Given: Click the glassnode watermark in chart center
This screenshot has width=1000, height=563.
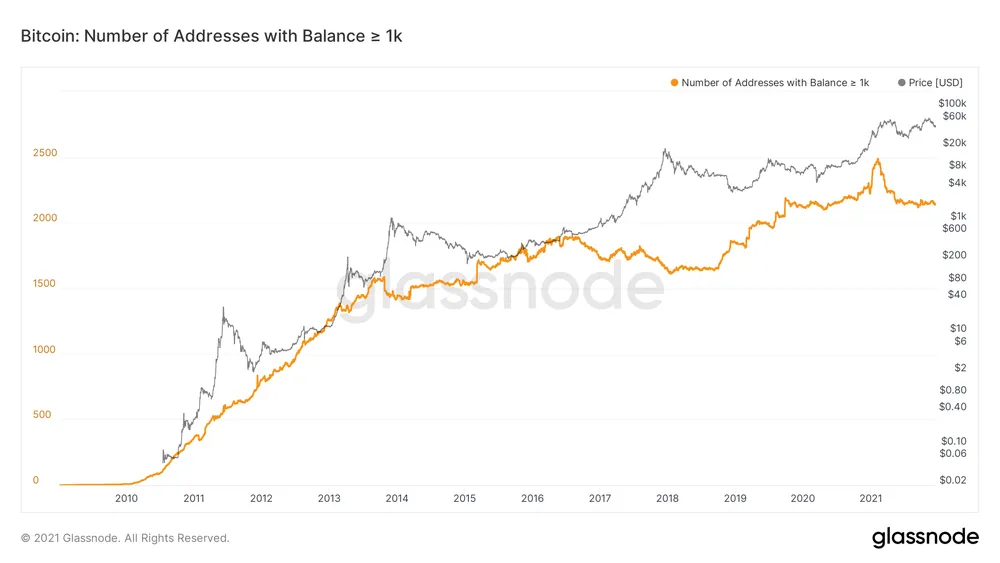Looking at the screenshot, I should click(x=508, y=288).
